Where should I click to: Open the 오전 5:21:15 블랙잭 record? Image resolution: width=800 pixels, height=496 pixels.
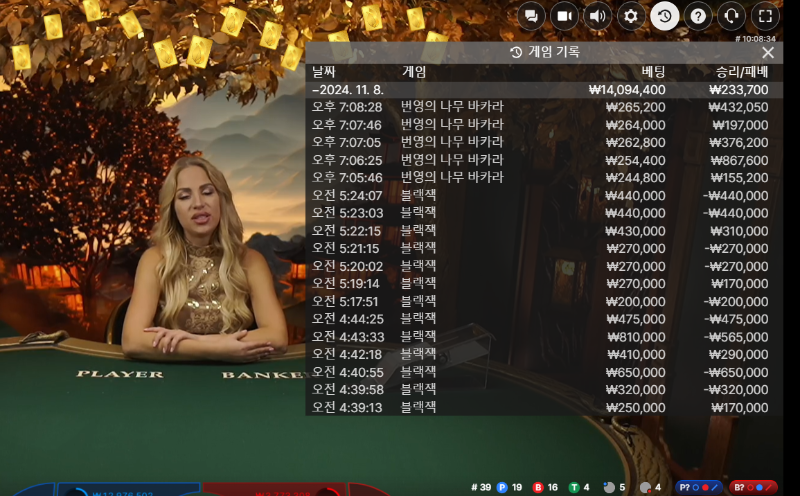pyautogui.click(x=544, y=249)
